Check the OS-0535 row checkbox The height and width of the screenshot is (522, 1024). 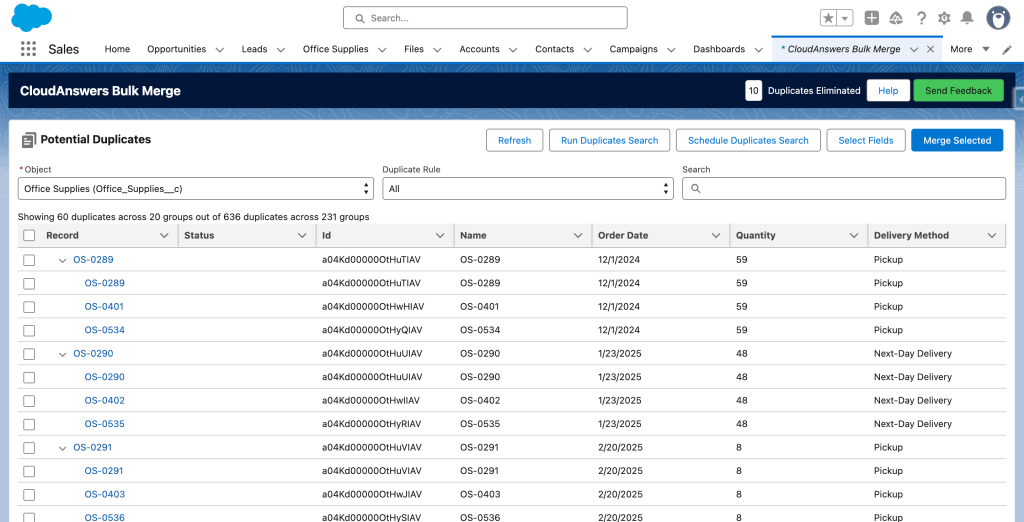tap(29, 425)
